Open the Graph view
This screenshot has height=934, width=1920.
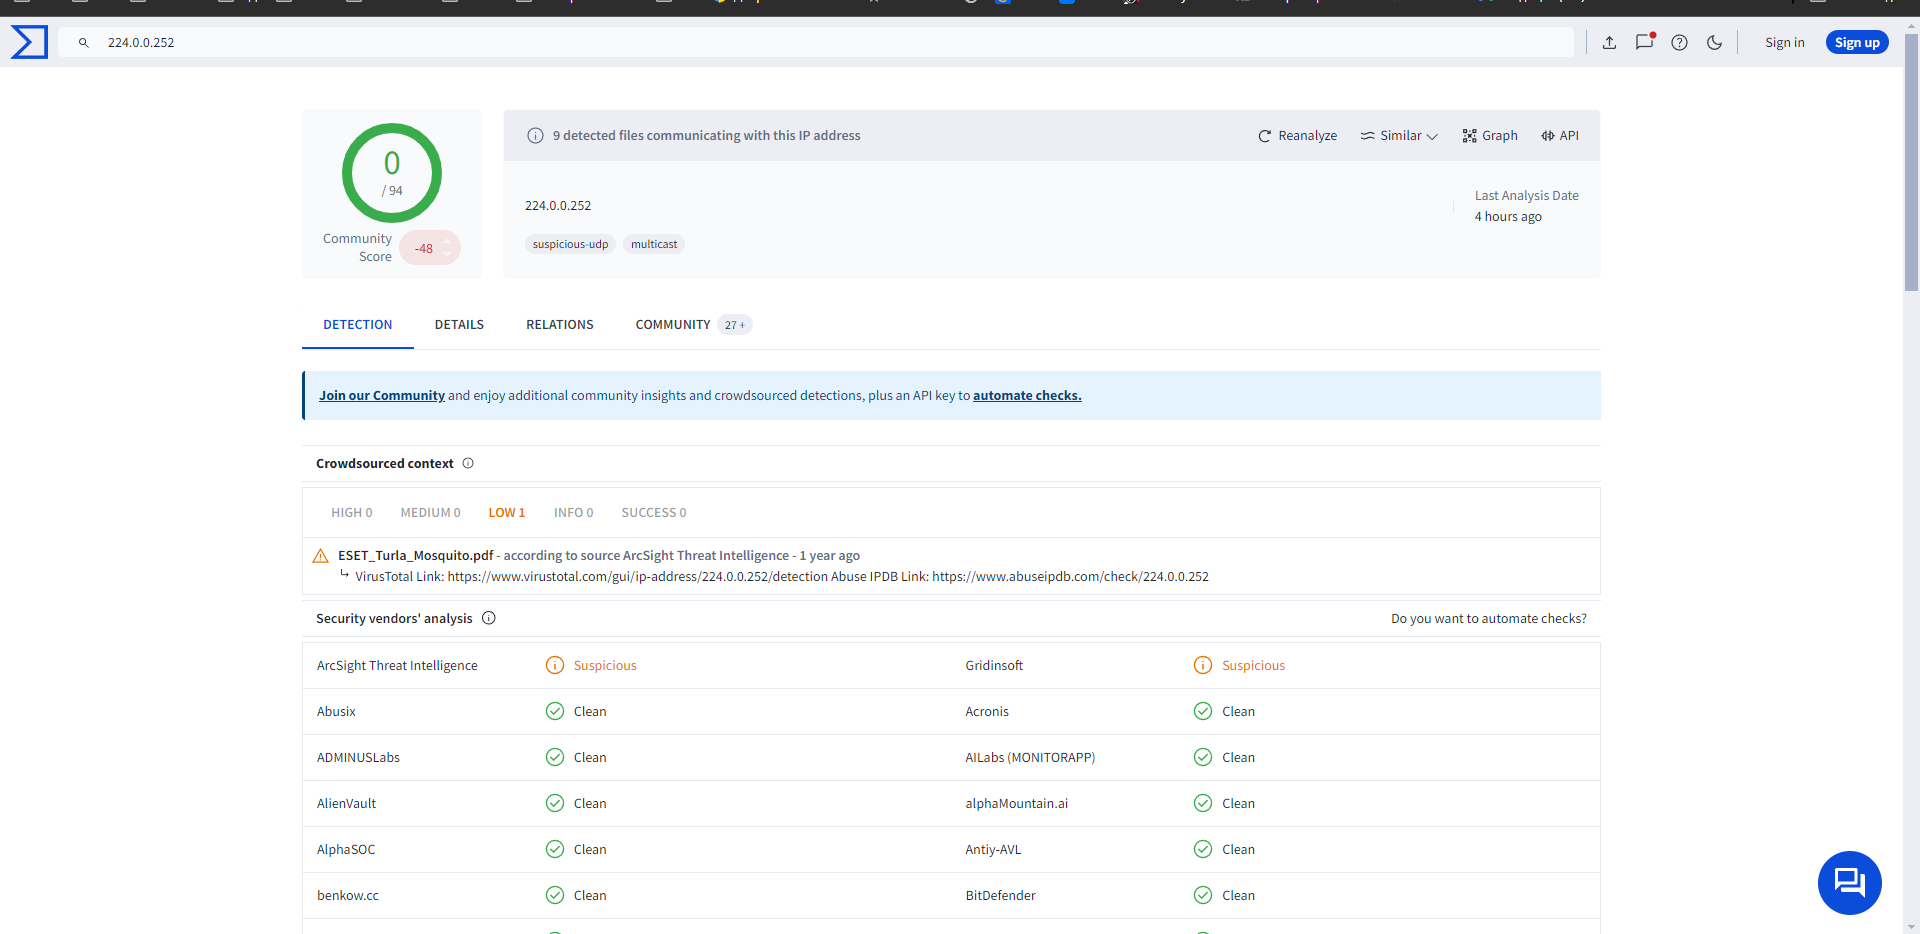[x=1490, y=136]
